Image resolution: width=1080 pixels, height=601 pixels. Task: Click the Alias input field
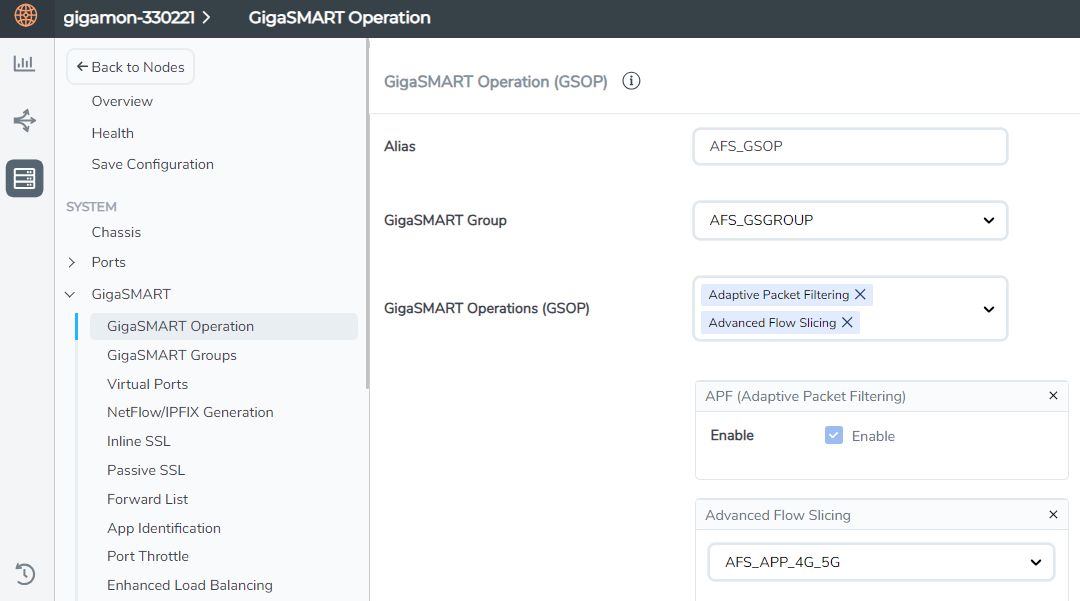[x=850, y=146]
